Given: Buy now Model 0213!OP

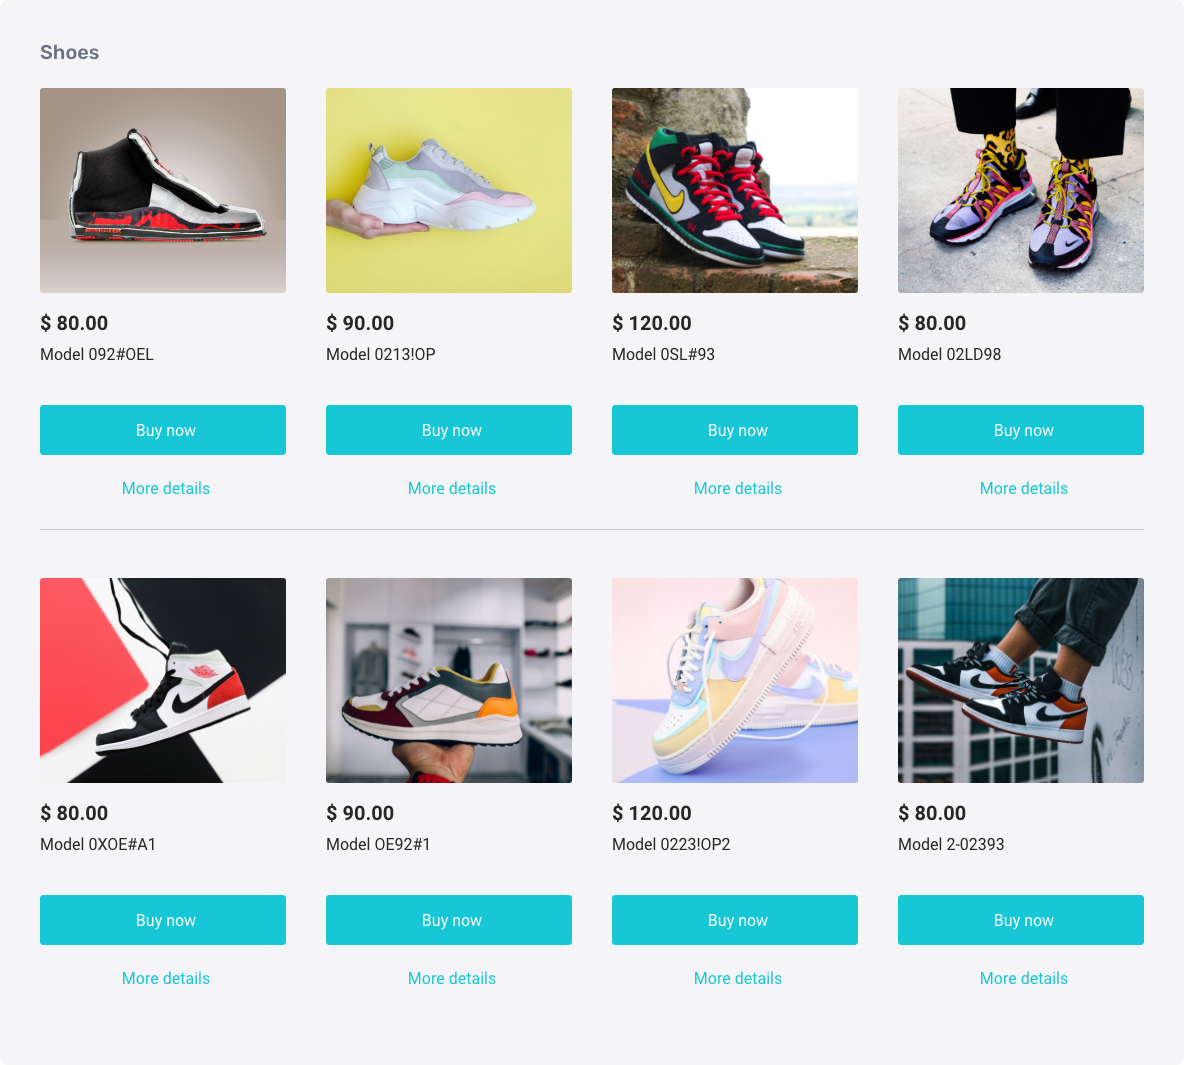Looking at the screenshot, I should [x=449, y=431].
